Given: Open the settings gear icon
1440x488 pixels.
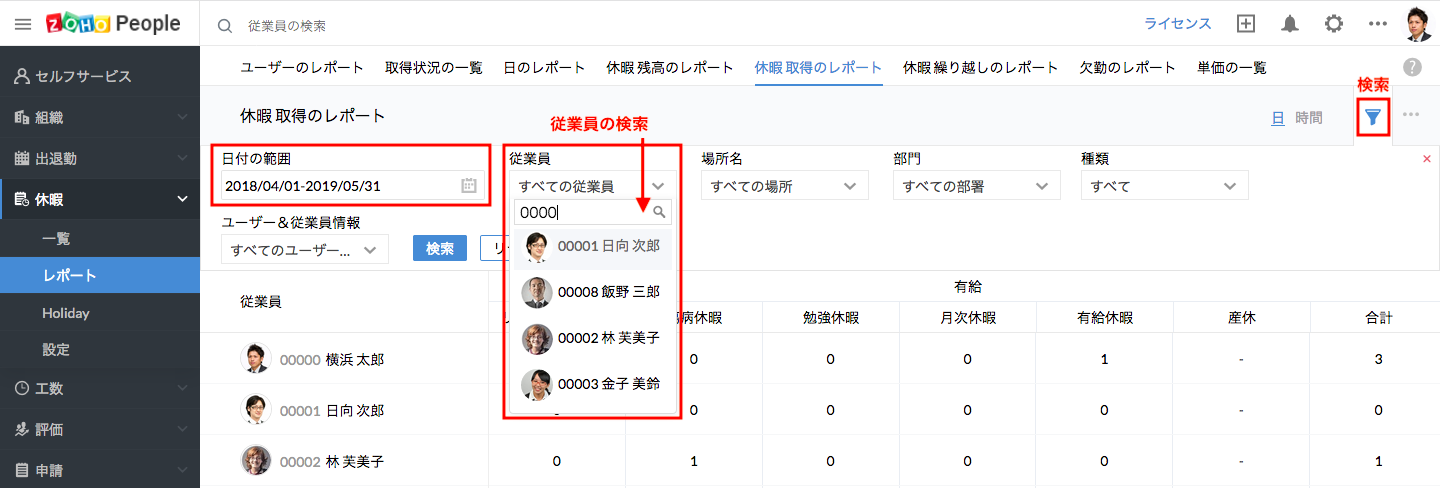Looking at the screenshot, I should (1333, 24).
